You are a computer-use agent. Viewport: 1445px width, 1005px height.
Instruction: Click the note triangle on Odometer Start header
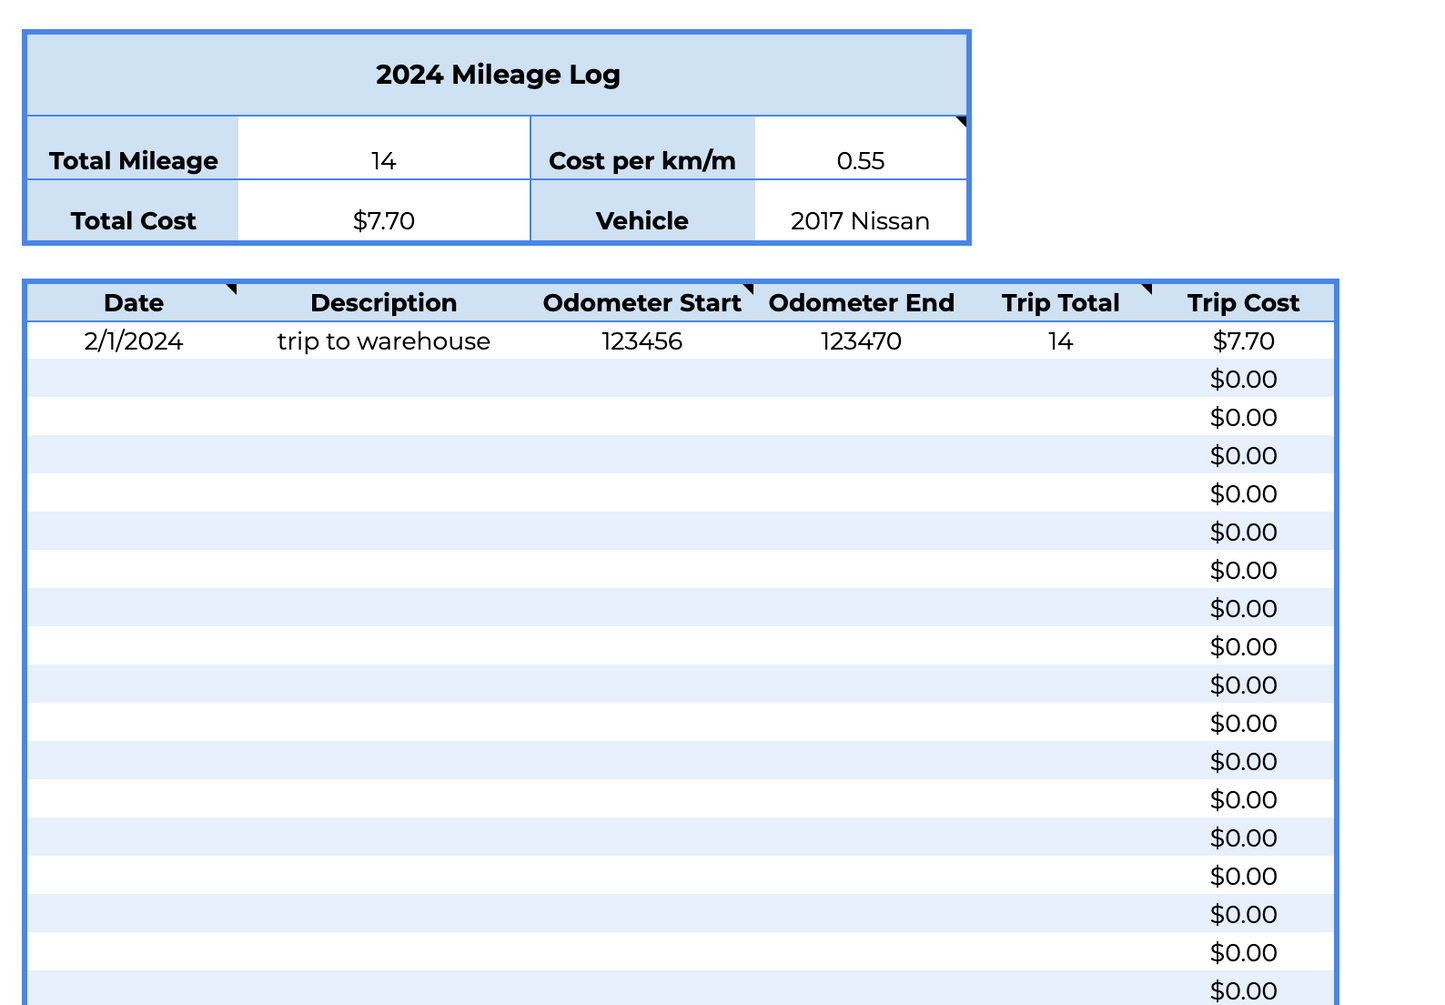pos(748,289)
